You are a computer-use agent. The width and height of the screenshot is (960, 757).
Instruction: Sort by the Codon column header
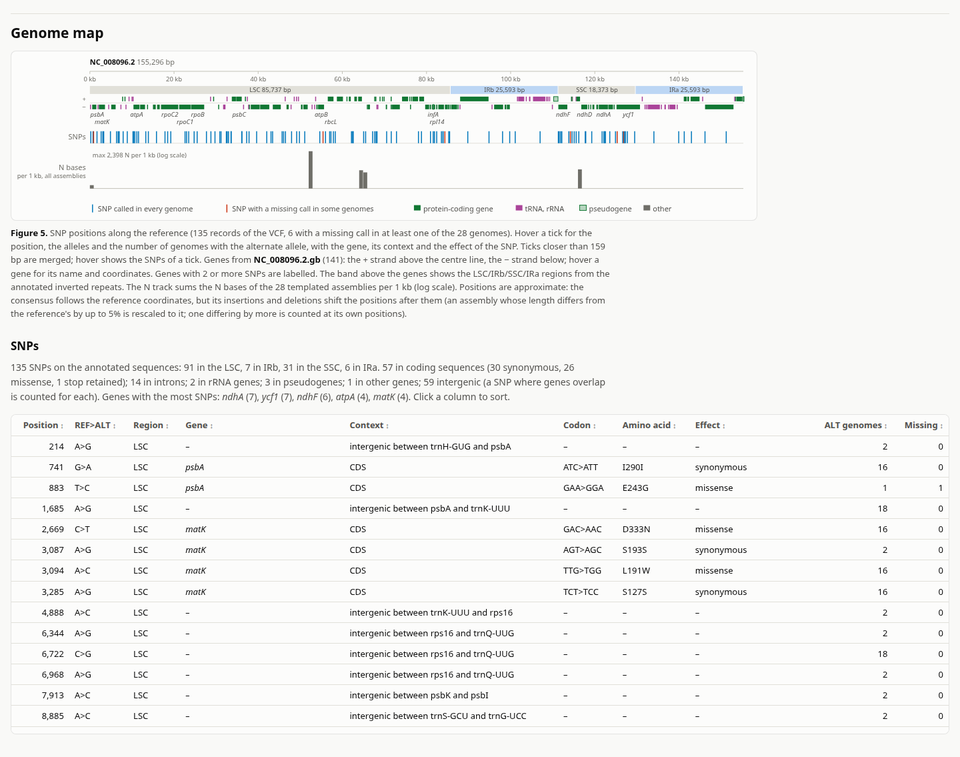pos(579,425)
